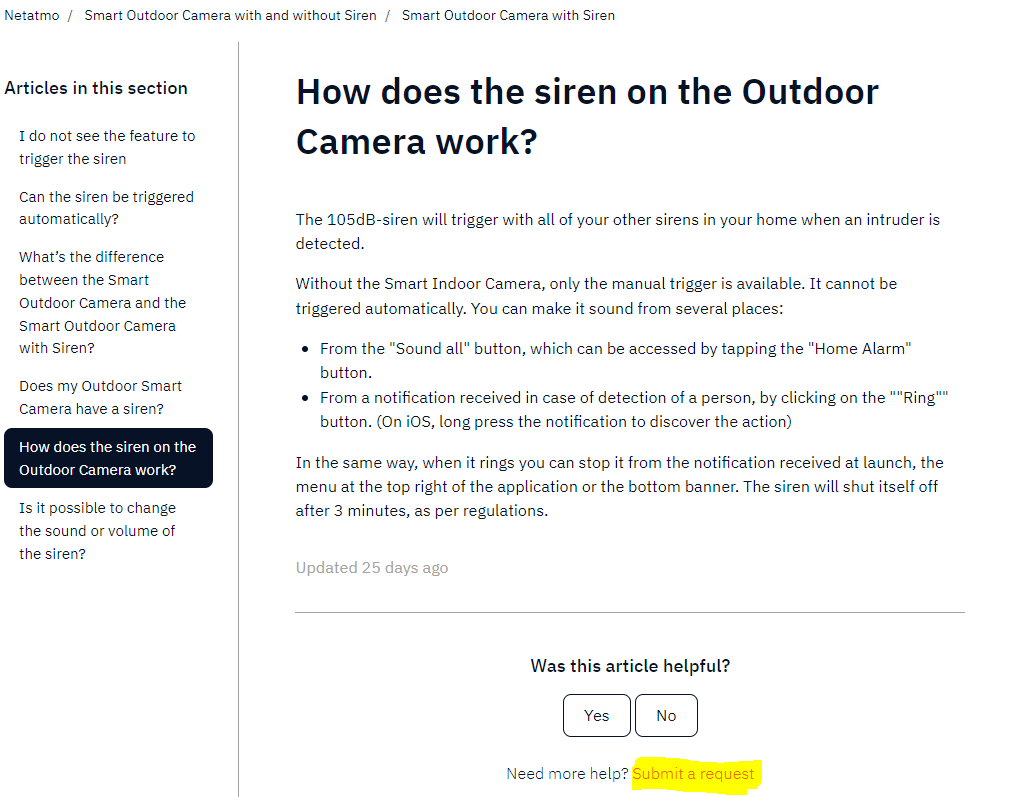Select 'Can the siren be triggered automatically?' article
The height and width of the screenshot is (797, 1010).
tap(106, 208)
